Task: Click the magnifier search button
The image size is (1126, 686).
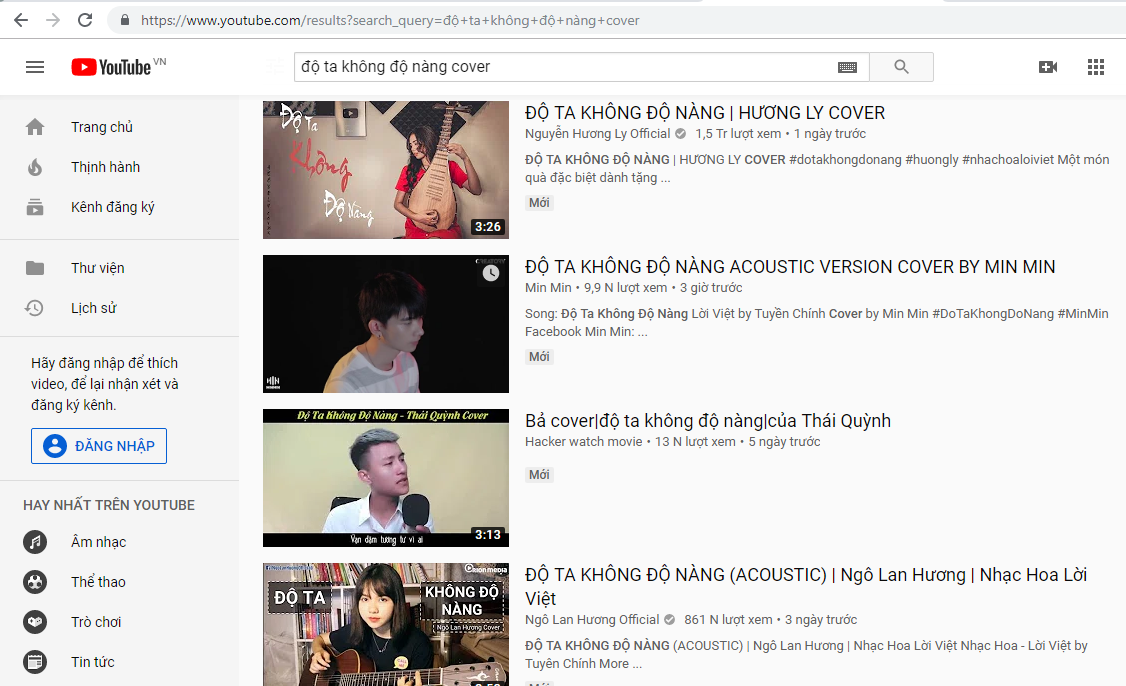Action: point(901,67)
